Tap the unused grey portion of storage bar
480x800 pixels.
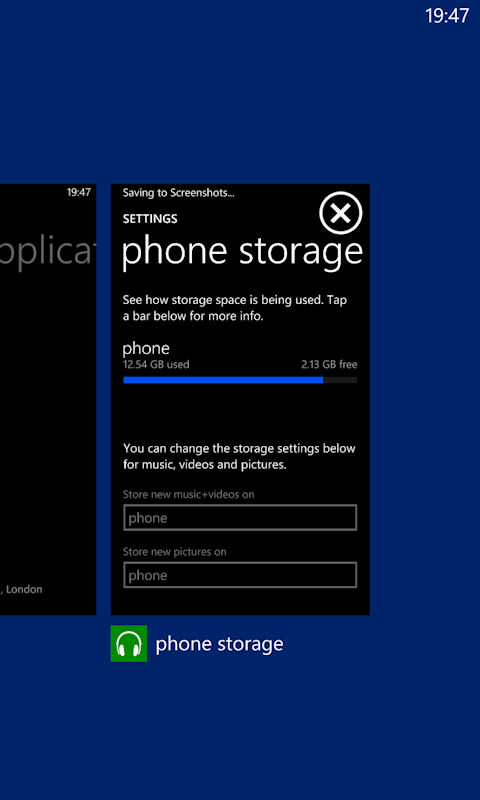pos(340,380)
